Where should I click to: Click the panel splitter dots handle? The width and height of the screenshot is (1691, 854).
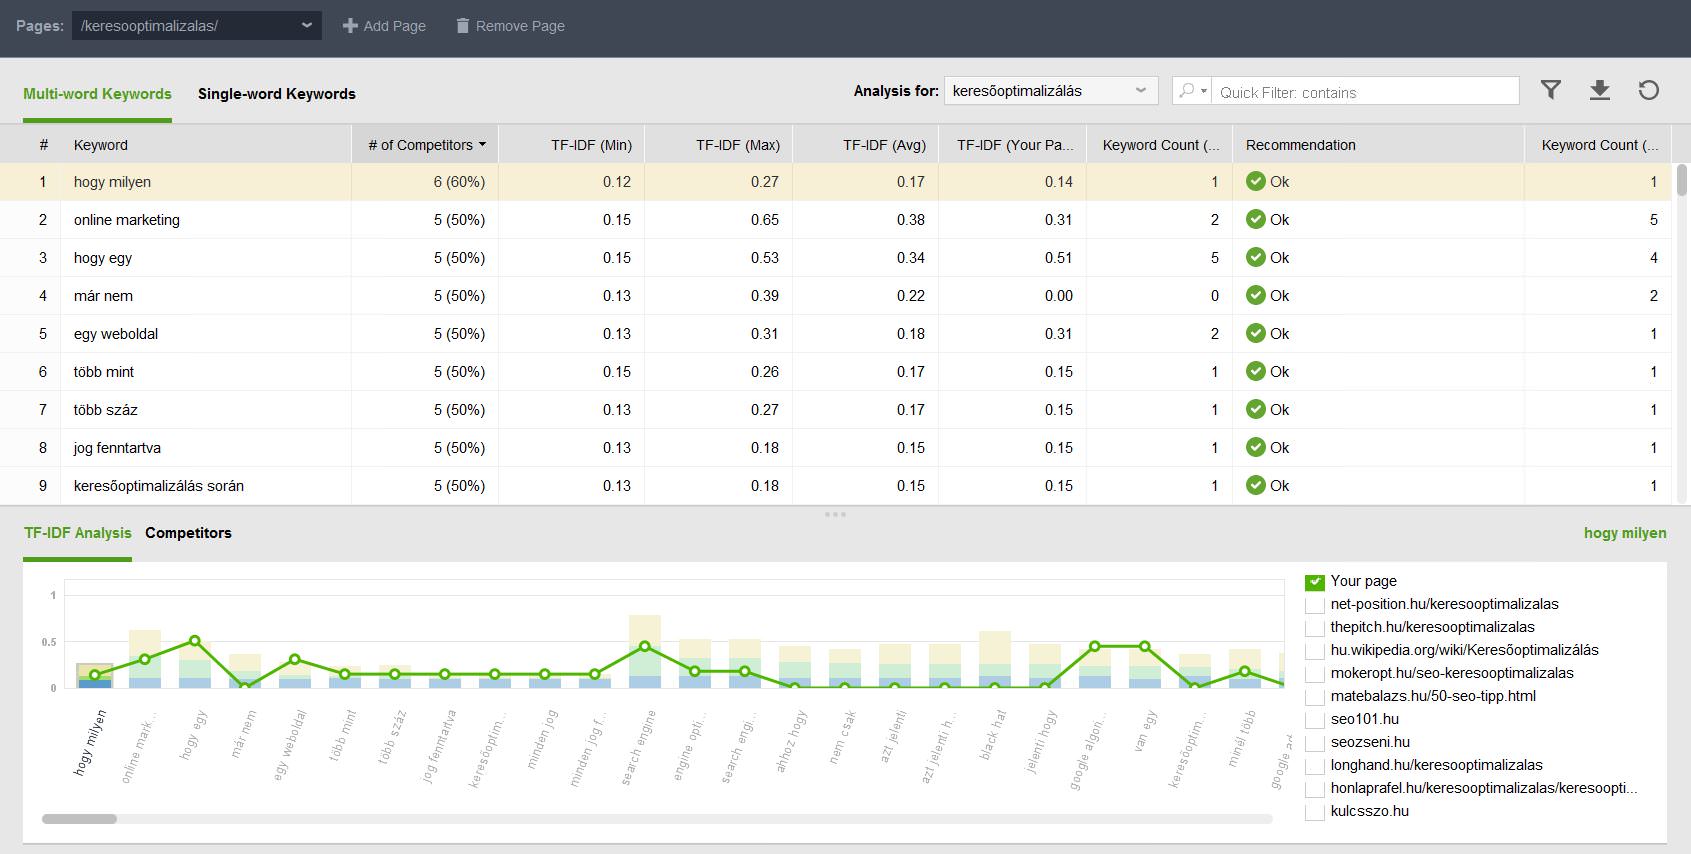tap(835, 514)
